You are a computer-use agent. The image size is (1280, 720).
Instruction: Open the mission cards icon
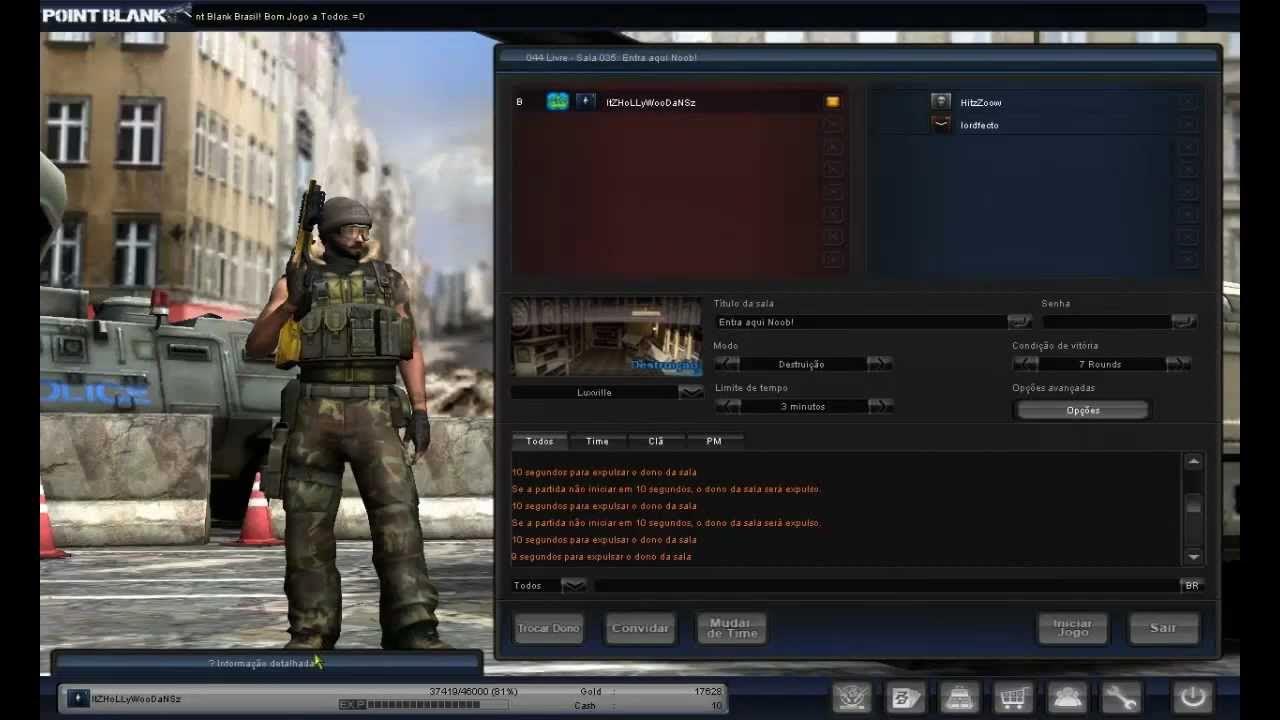(906, 697)
